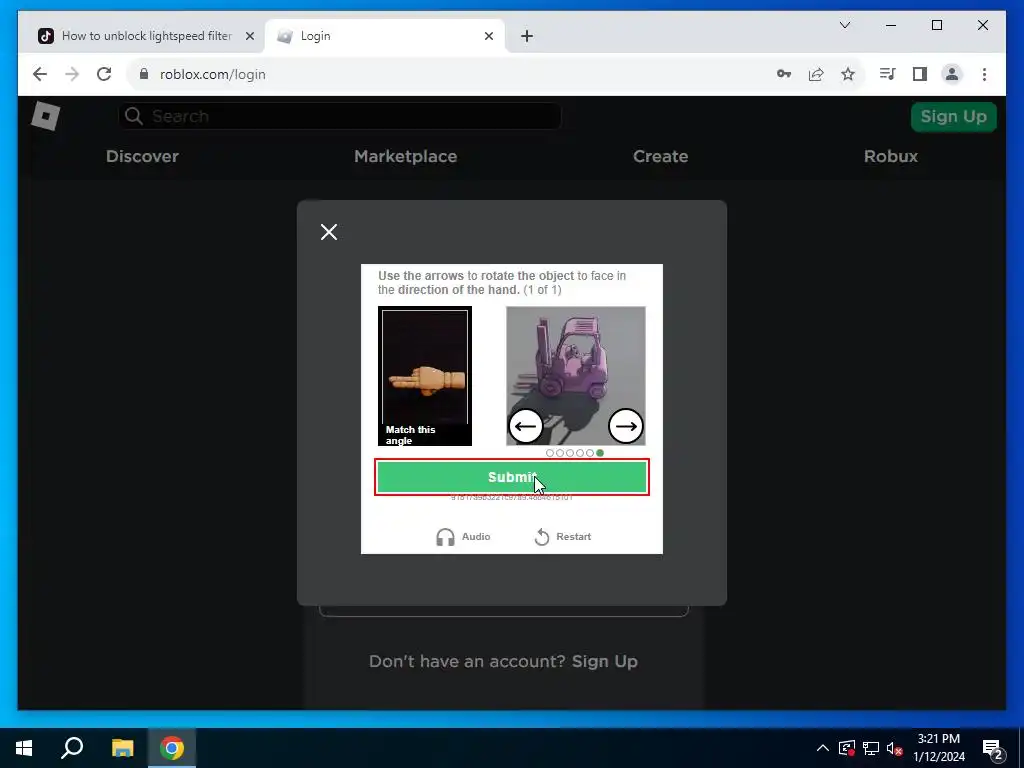The width and height of the screenshot is (1024, 768).
Task: View site lock information
Action: point(144,74)
